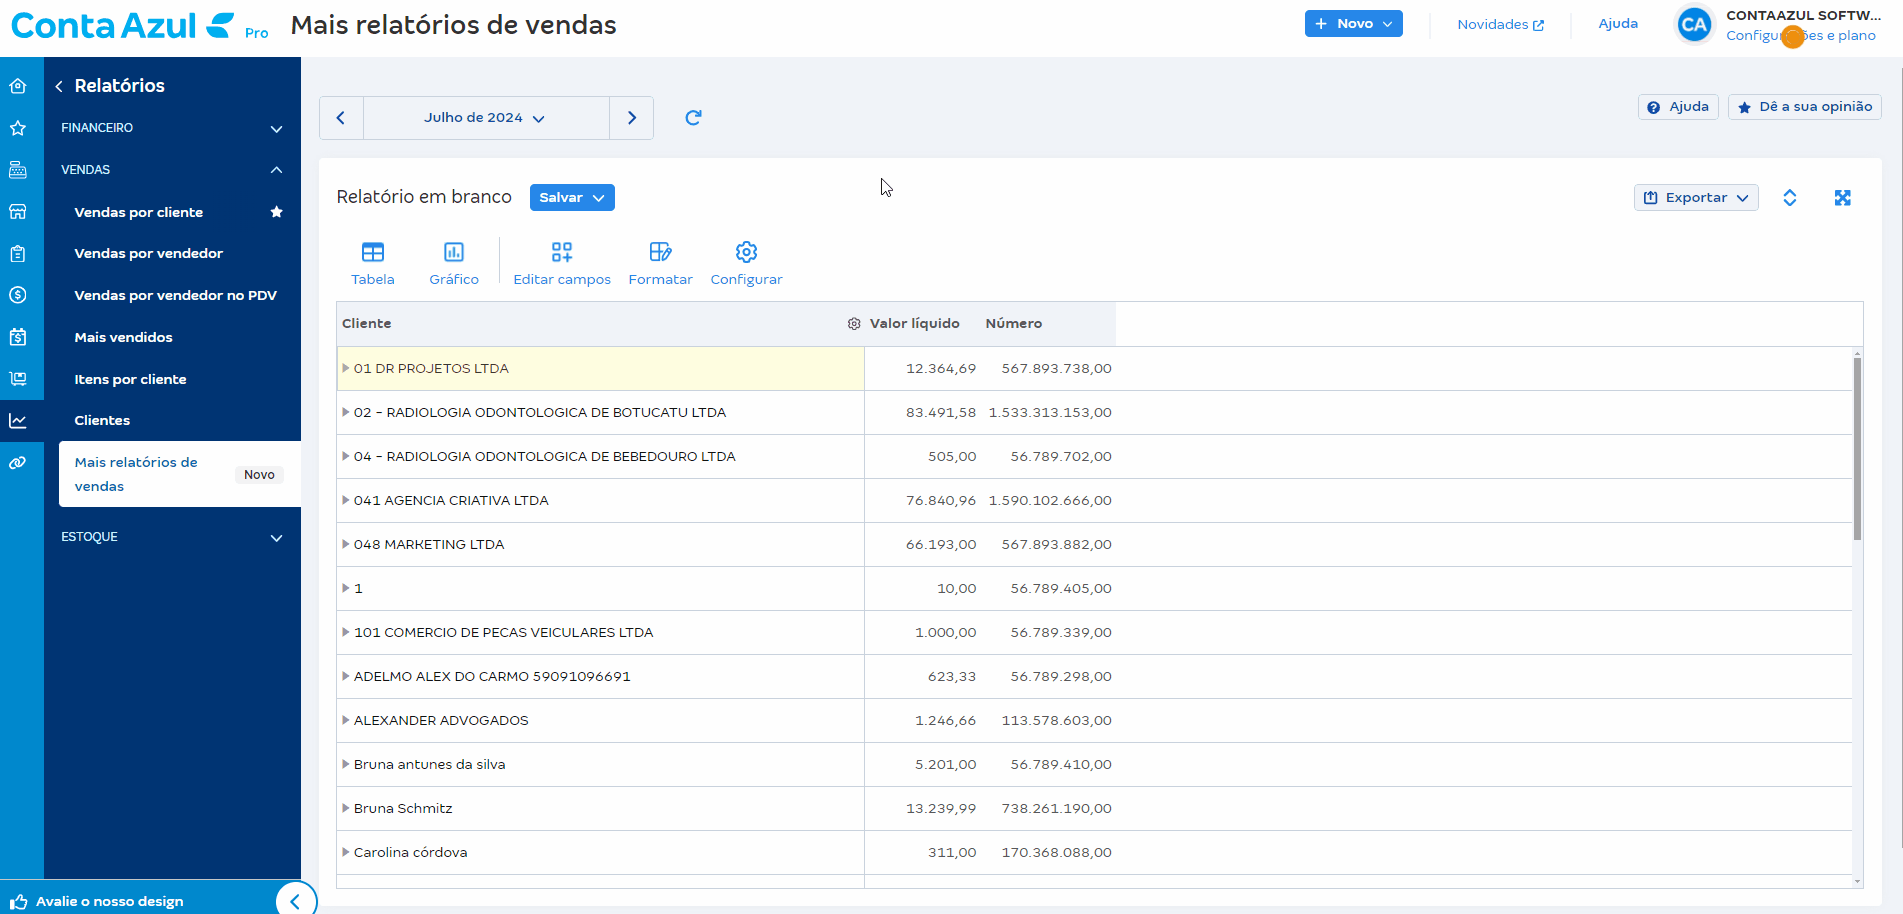
Task: Select the reports chart sidebar icon
Action: (18, 421)
